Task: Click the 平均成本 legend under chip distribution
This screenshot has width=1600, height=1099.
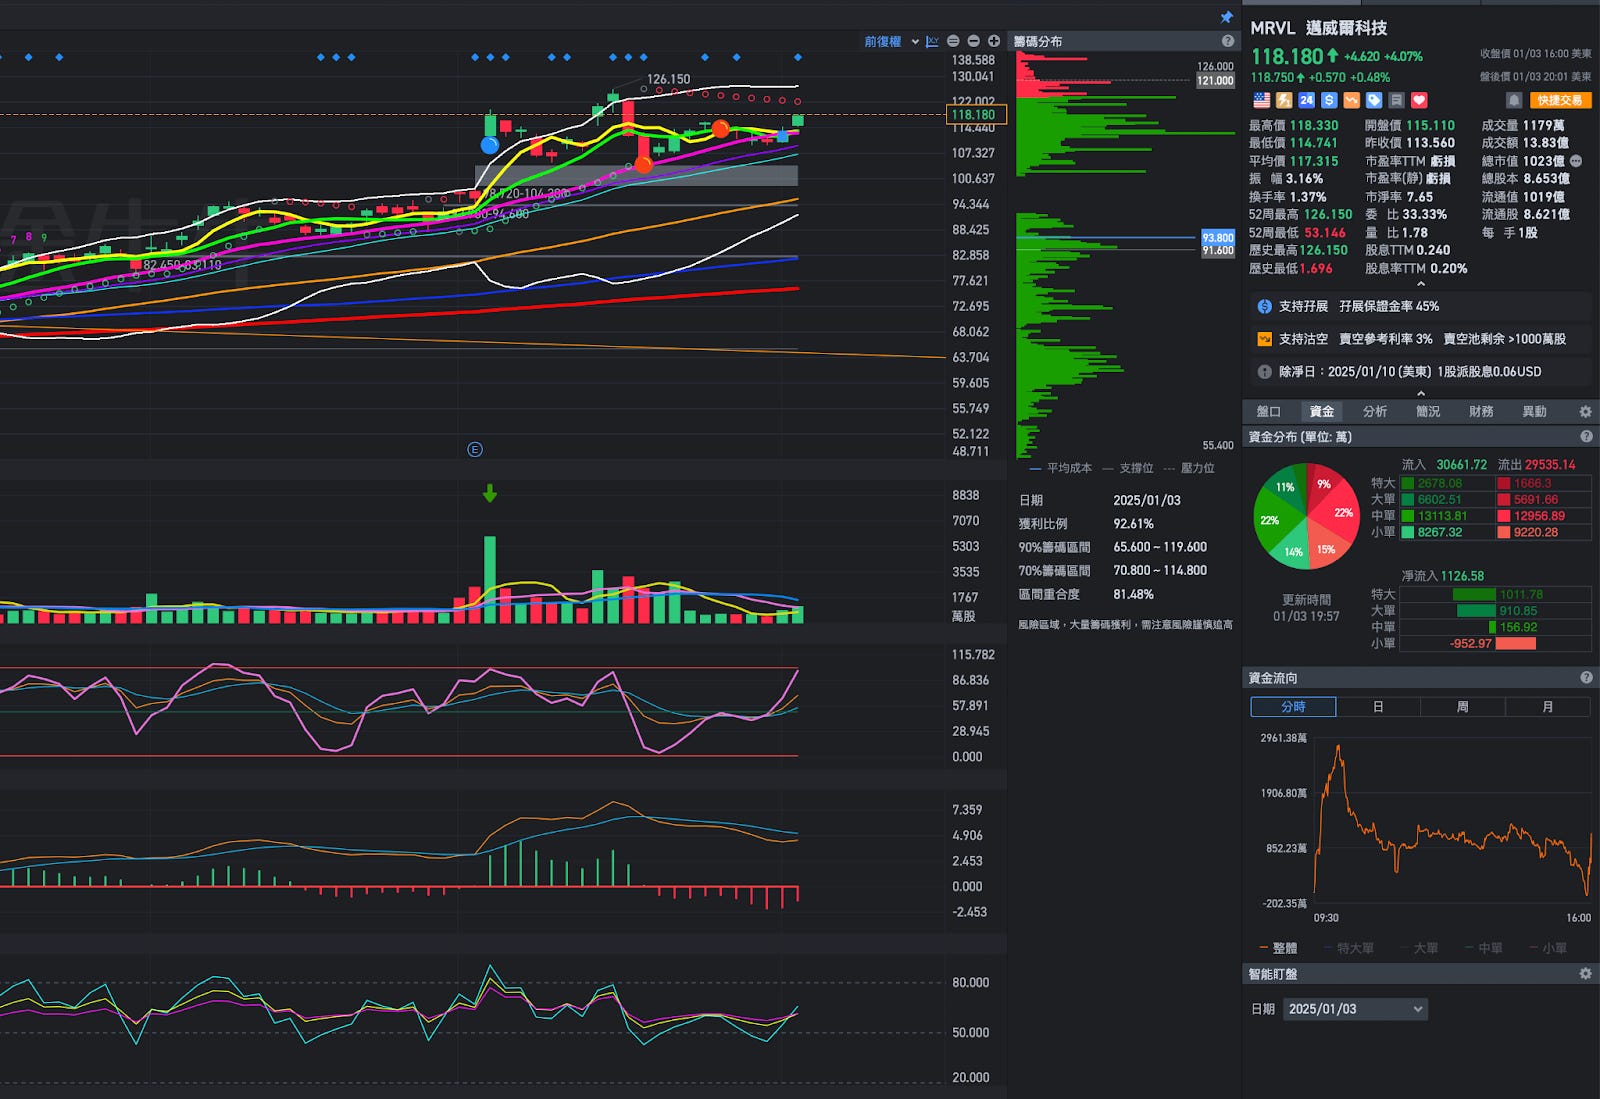Action: tap(1061, 468)
